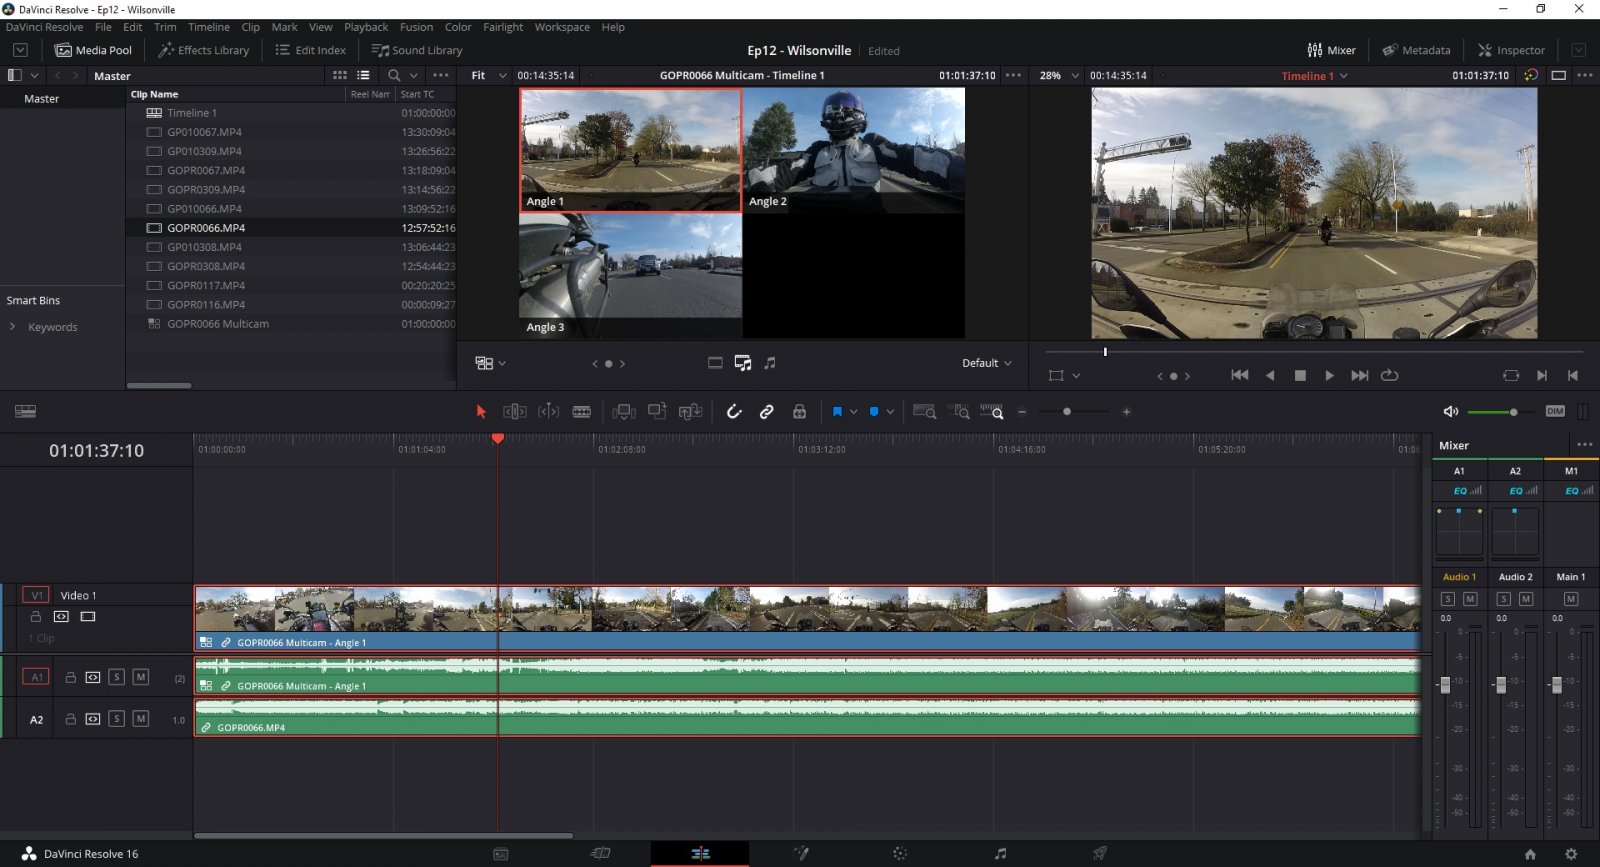Open the Fusion menu

point(416,27)
